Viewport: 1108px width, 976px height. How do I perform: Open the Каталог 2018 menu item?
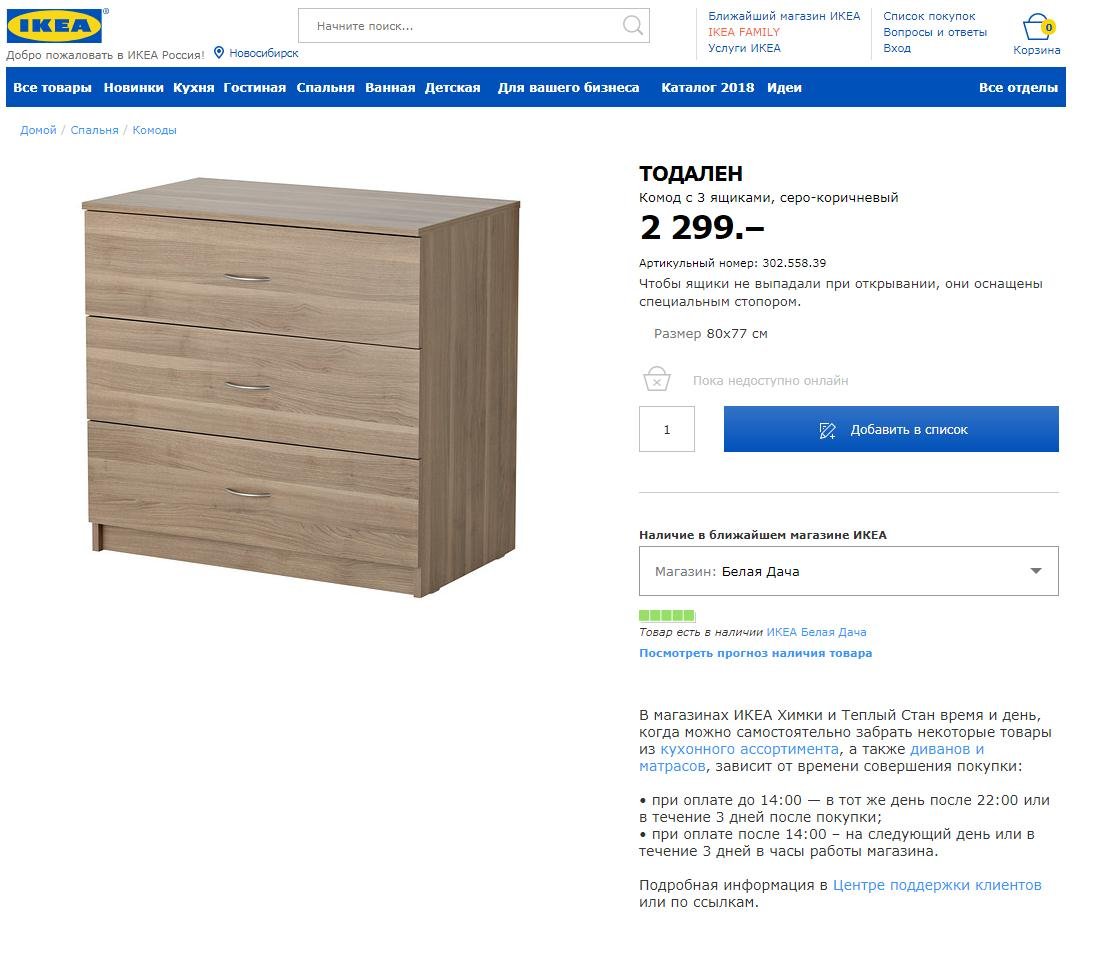click(x=707, y=88)
